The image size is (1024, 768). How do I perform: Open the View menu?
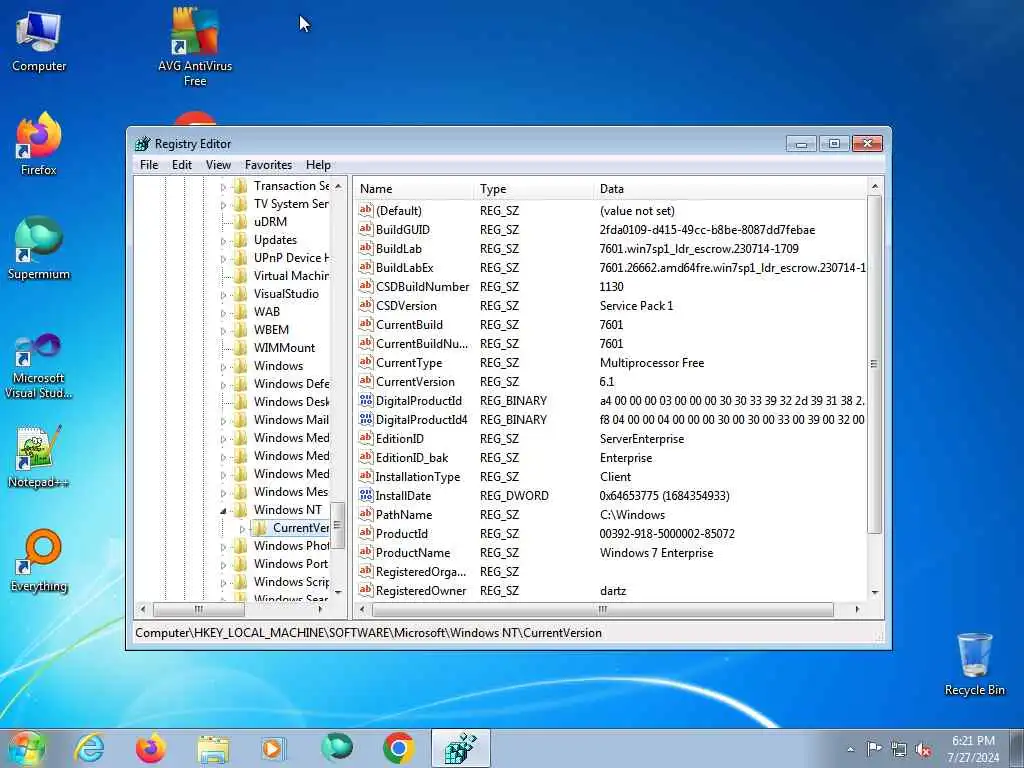point(218,165)
